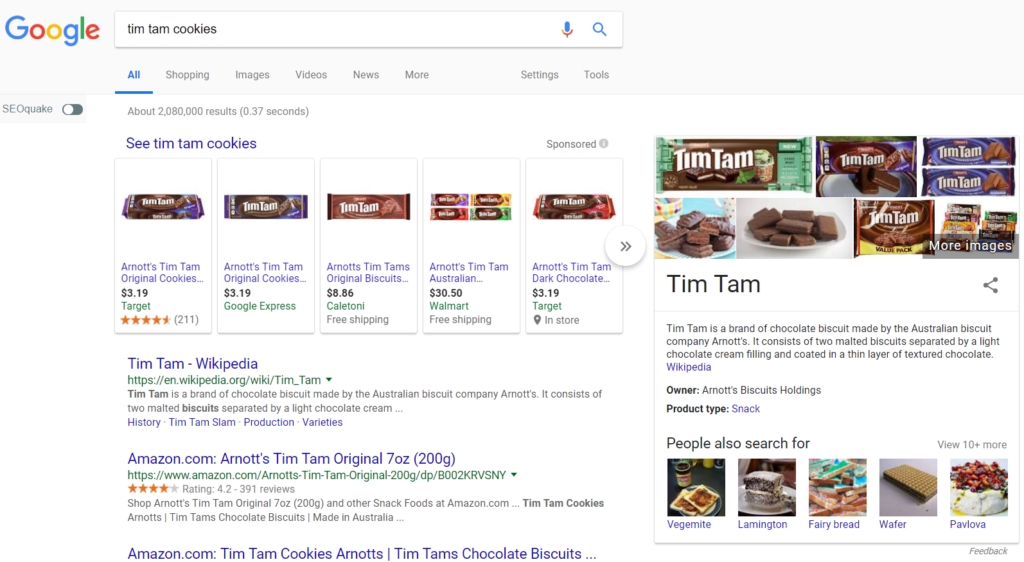Image resolution: width=1024 pixels, height=562 pixels.
Task: Open the Amazon Tim Tam Cookies Arnotts result
Action: pos(362,554)
